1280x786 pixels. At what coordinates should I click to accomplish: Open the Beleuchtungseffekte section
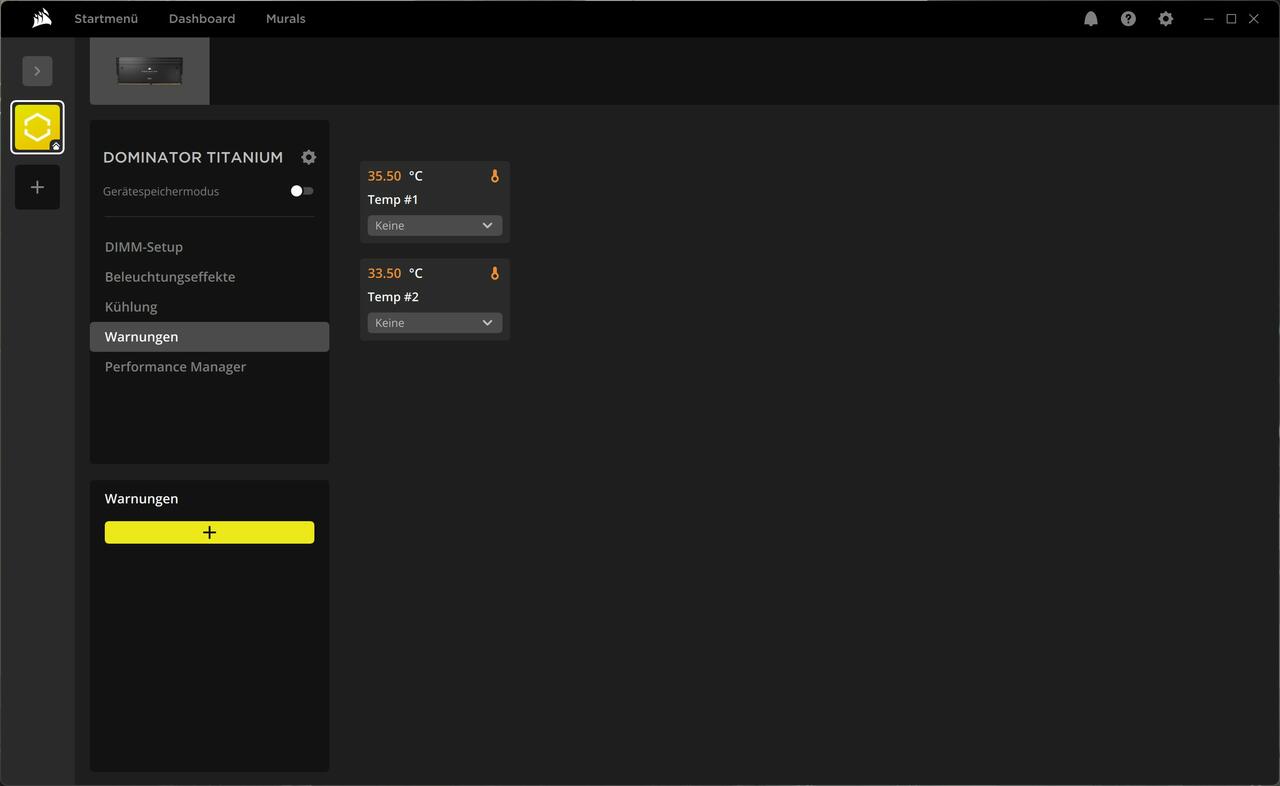[x=170, y=277]
